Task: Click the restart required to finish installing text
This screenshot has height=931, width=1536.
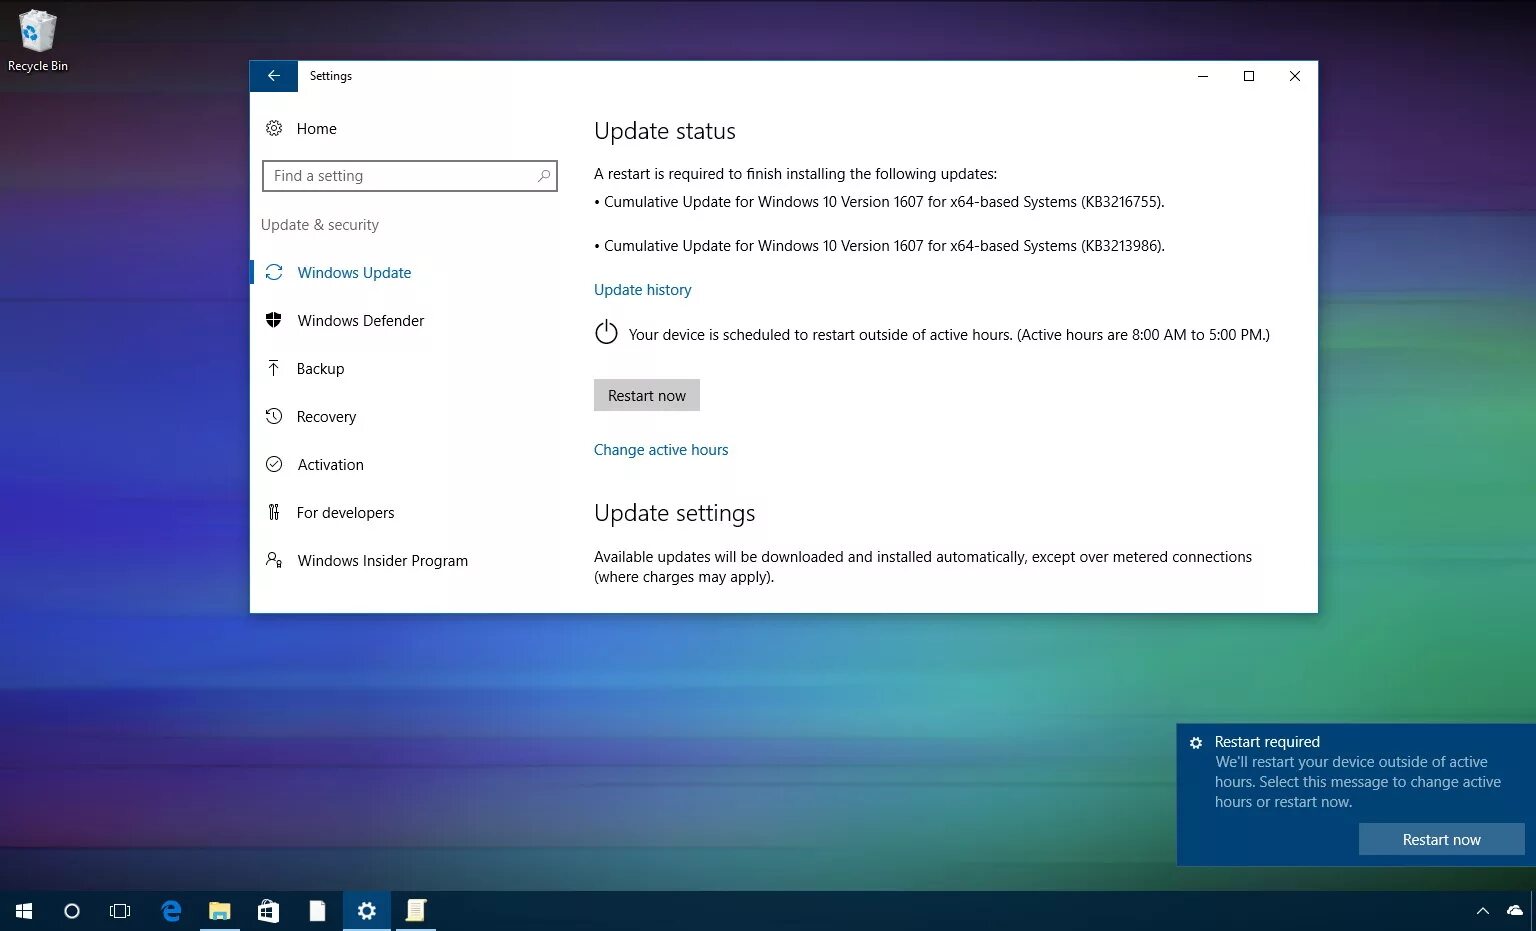Action: [796, 173]
